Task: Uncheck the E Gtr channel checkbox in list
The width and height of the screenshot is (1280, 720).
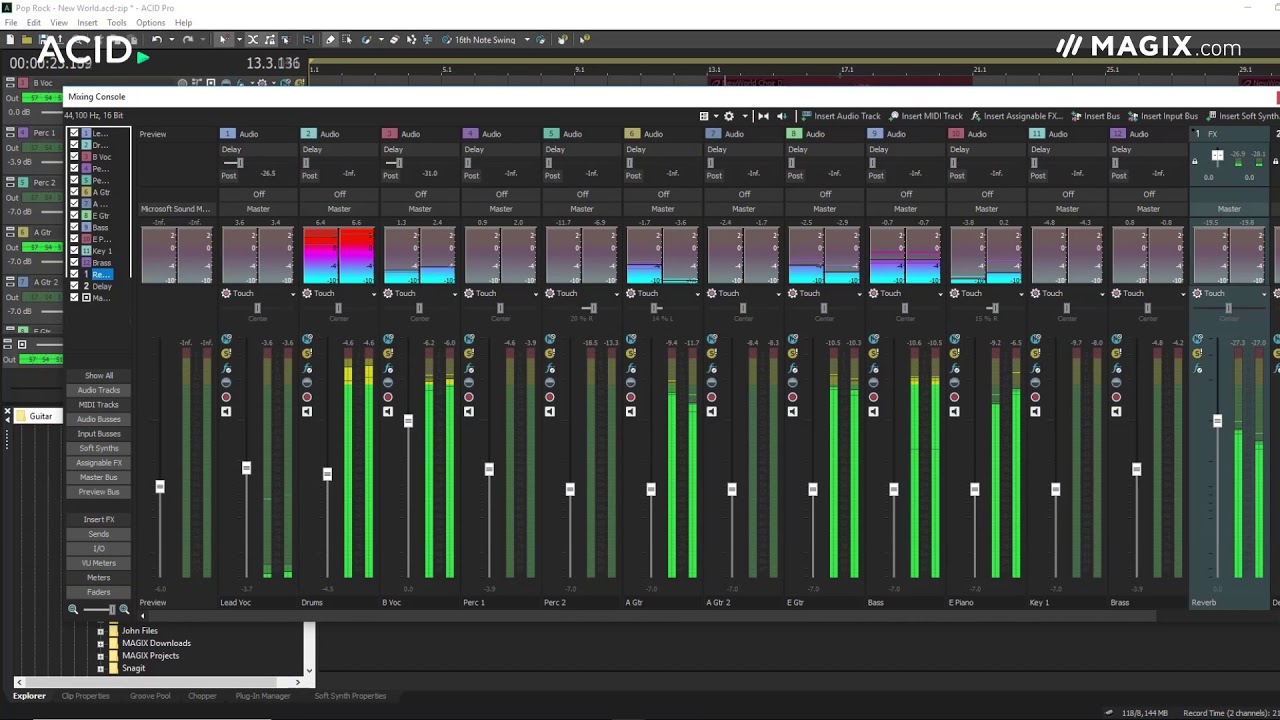Action: coord(74,215)
